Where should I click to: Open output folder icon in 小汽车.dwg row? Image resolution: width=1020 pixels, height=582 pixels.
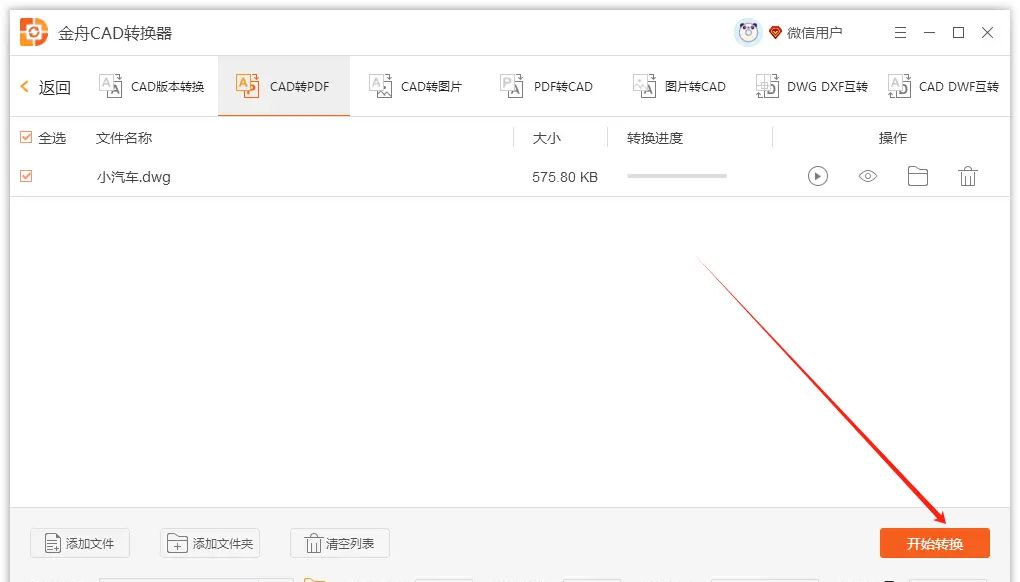(918, 176)
